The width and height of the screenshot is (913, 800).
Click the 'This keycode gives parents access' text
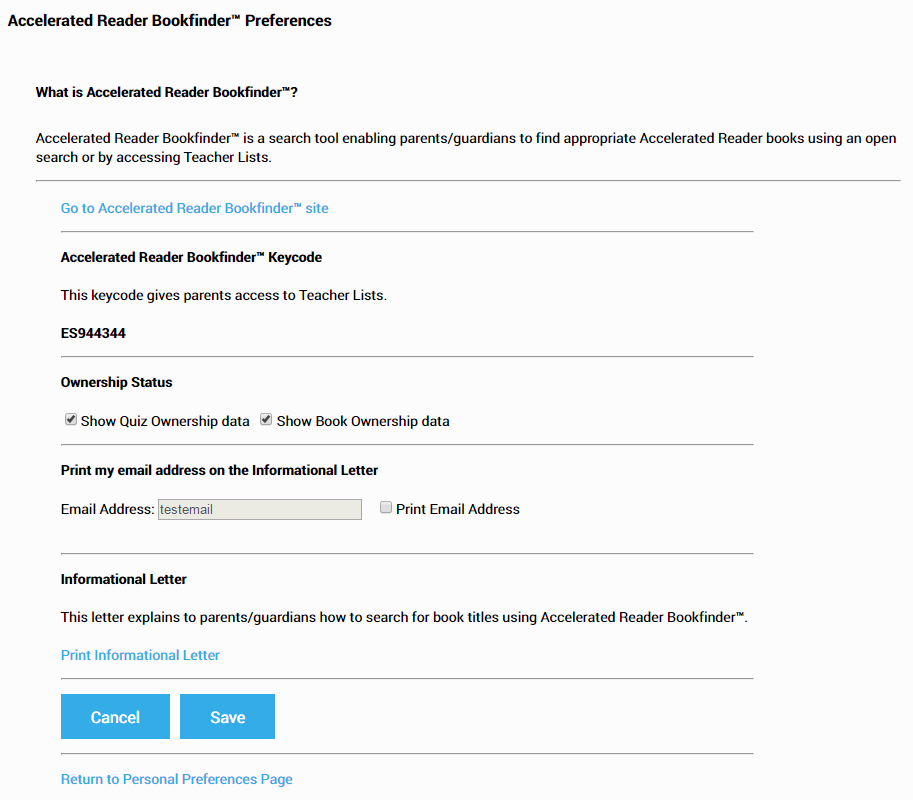pyautogui.click(x=223, y=295)
